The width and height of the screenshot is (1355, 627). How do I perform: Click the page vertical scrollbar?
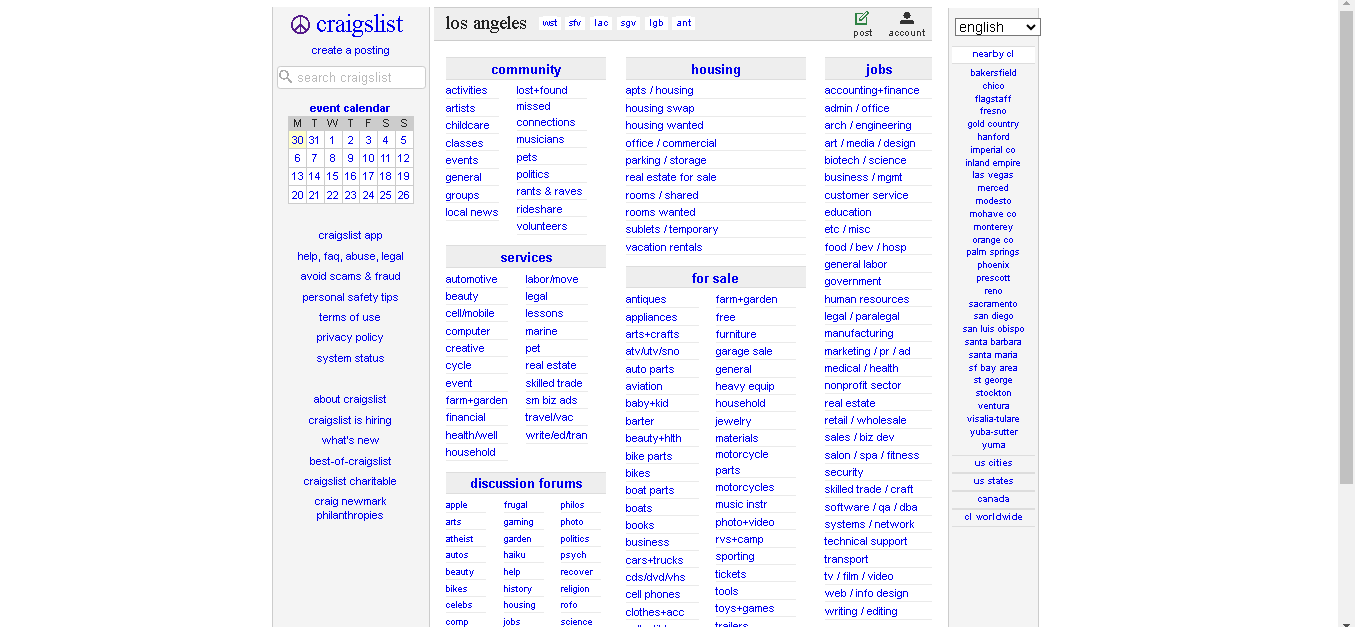coord(1346,313)
